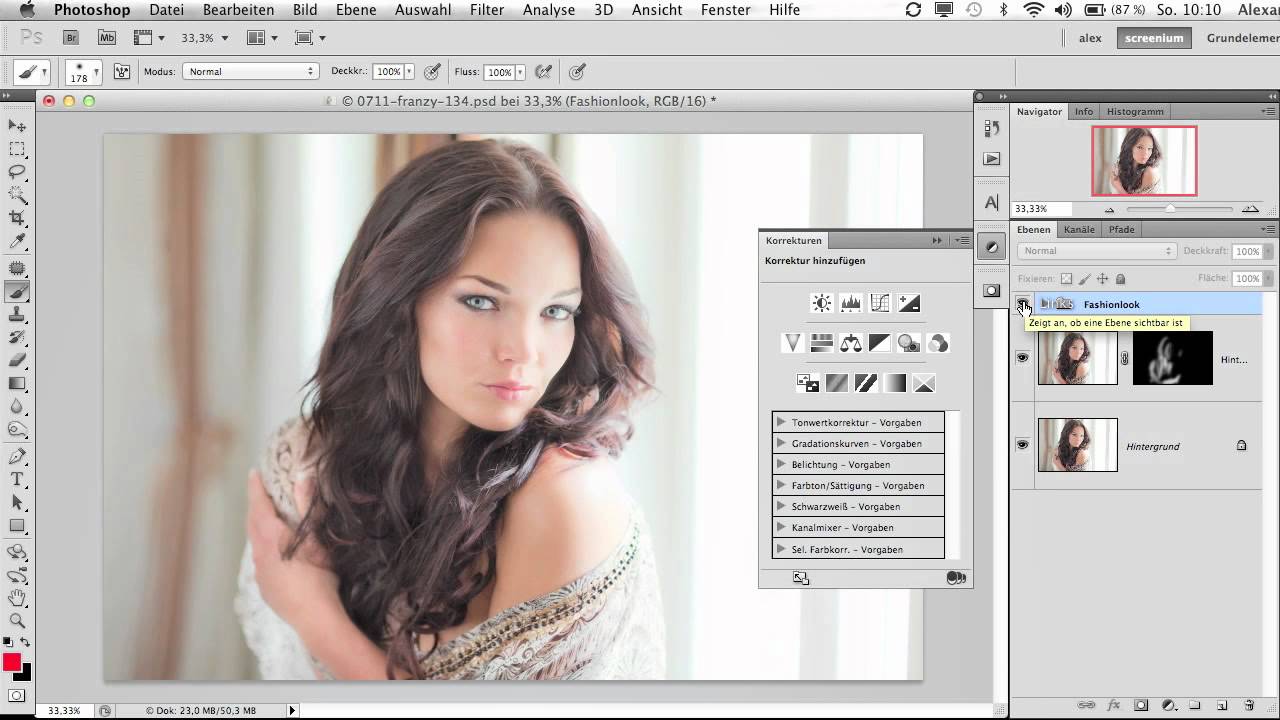Open the Korrekturen panel options menu
Image resolution: width=1280 pixels, height=720 pixels.
coord(961,240)
